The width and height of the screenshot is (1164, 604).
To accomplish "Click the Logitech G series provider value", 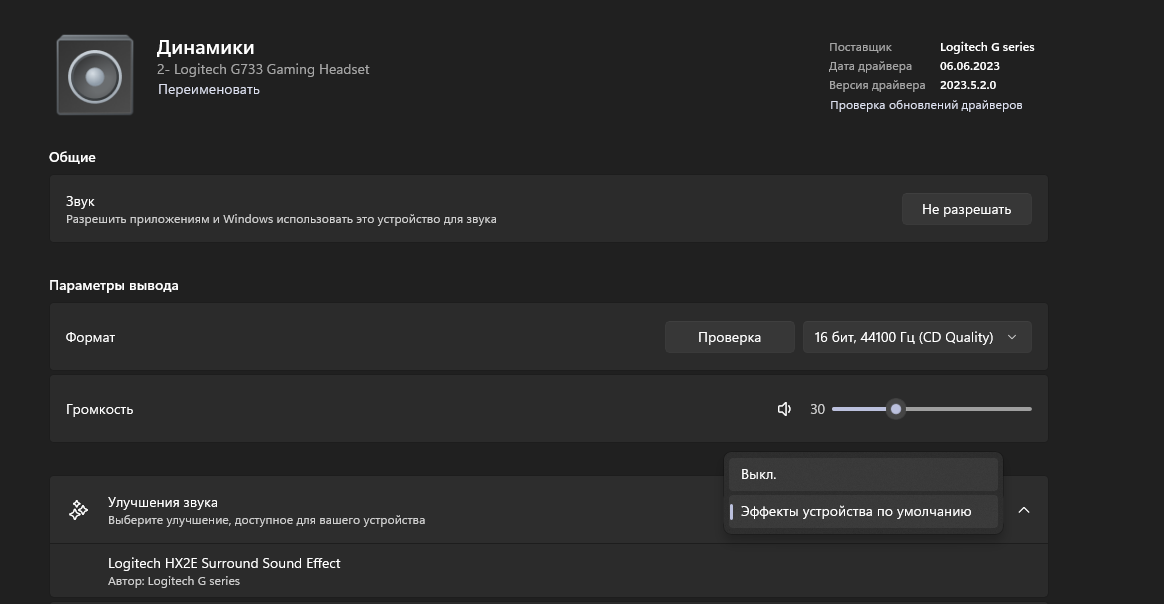I will click(x=987, y=47).
